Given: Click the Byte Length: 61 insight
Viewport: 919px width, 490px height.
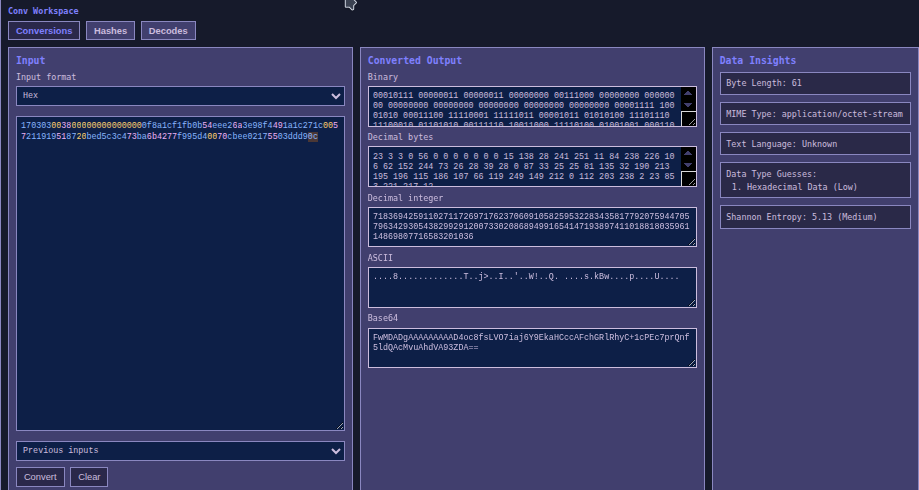Looking at the screenshot, I should pos(815,83).
